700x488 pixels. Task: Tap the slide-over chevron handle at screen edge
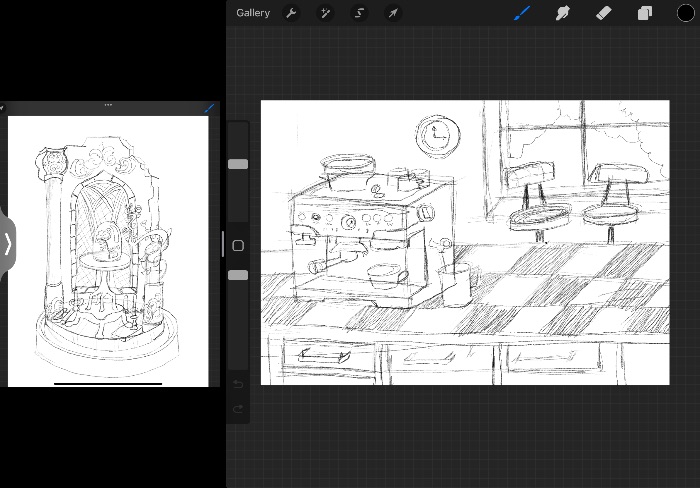(8, 244)
